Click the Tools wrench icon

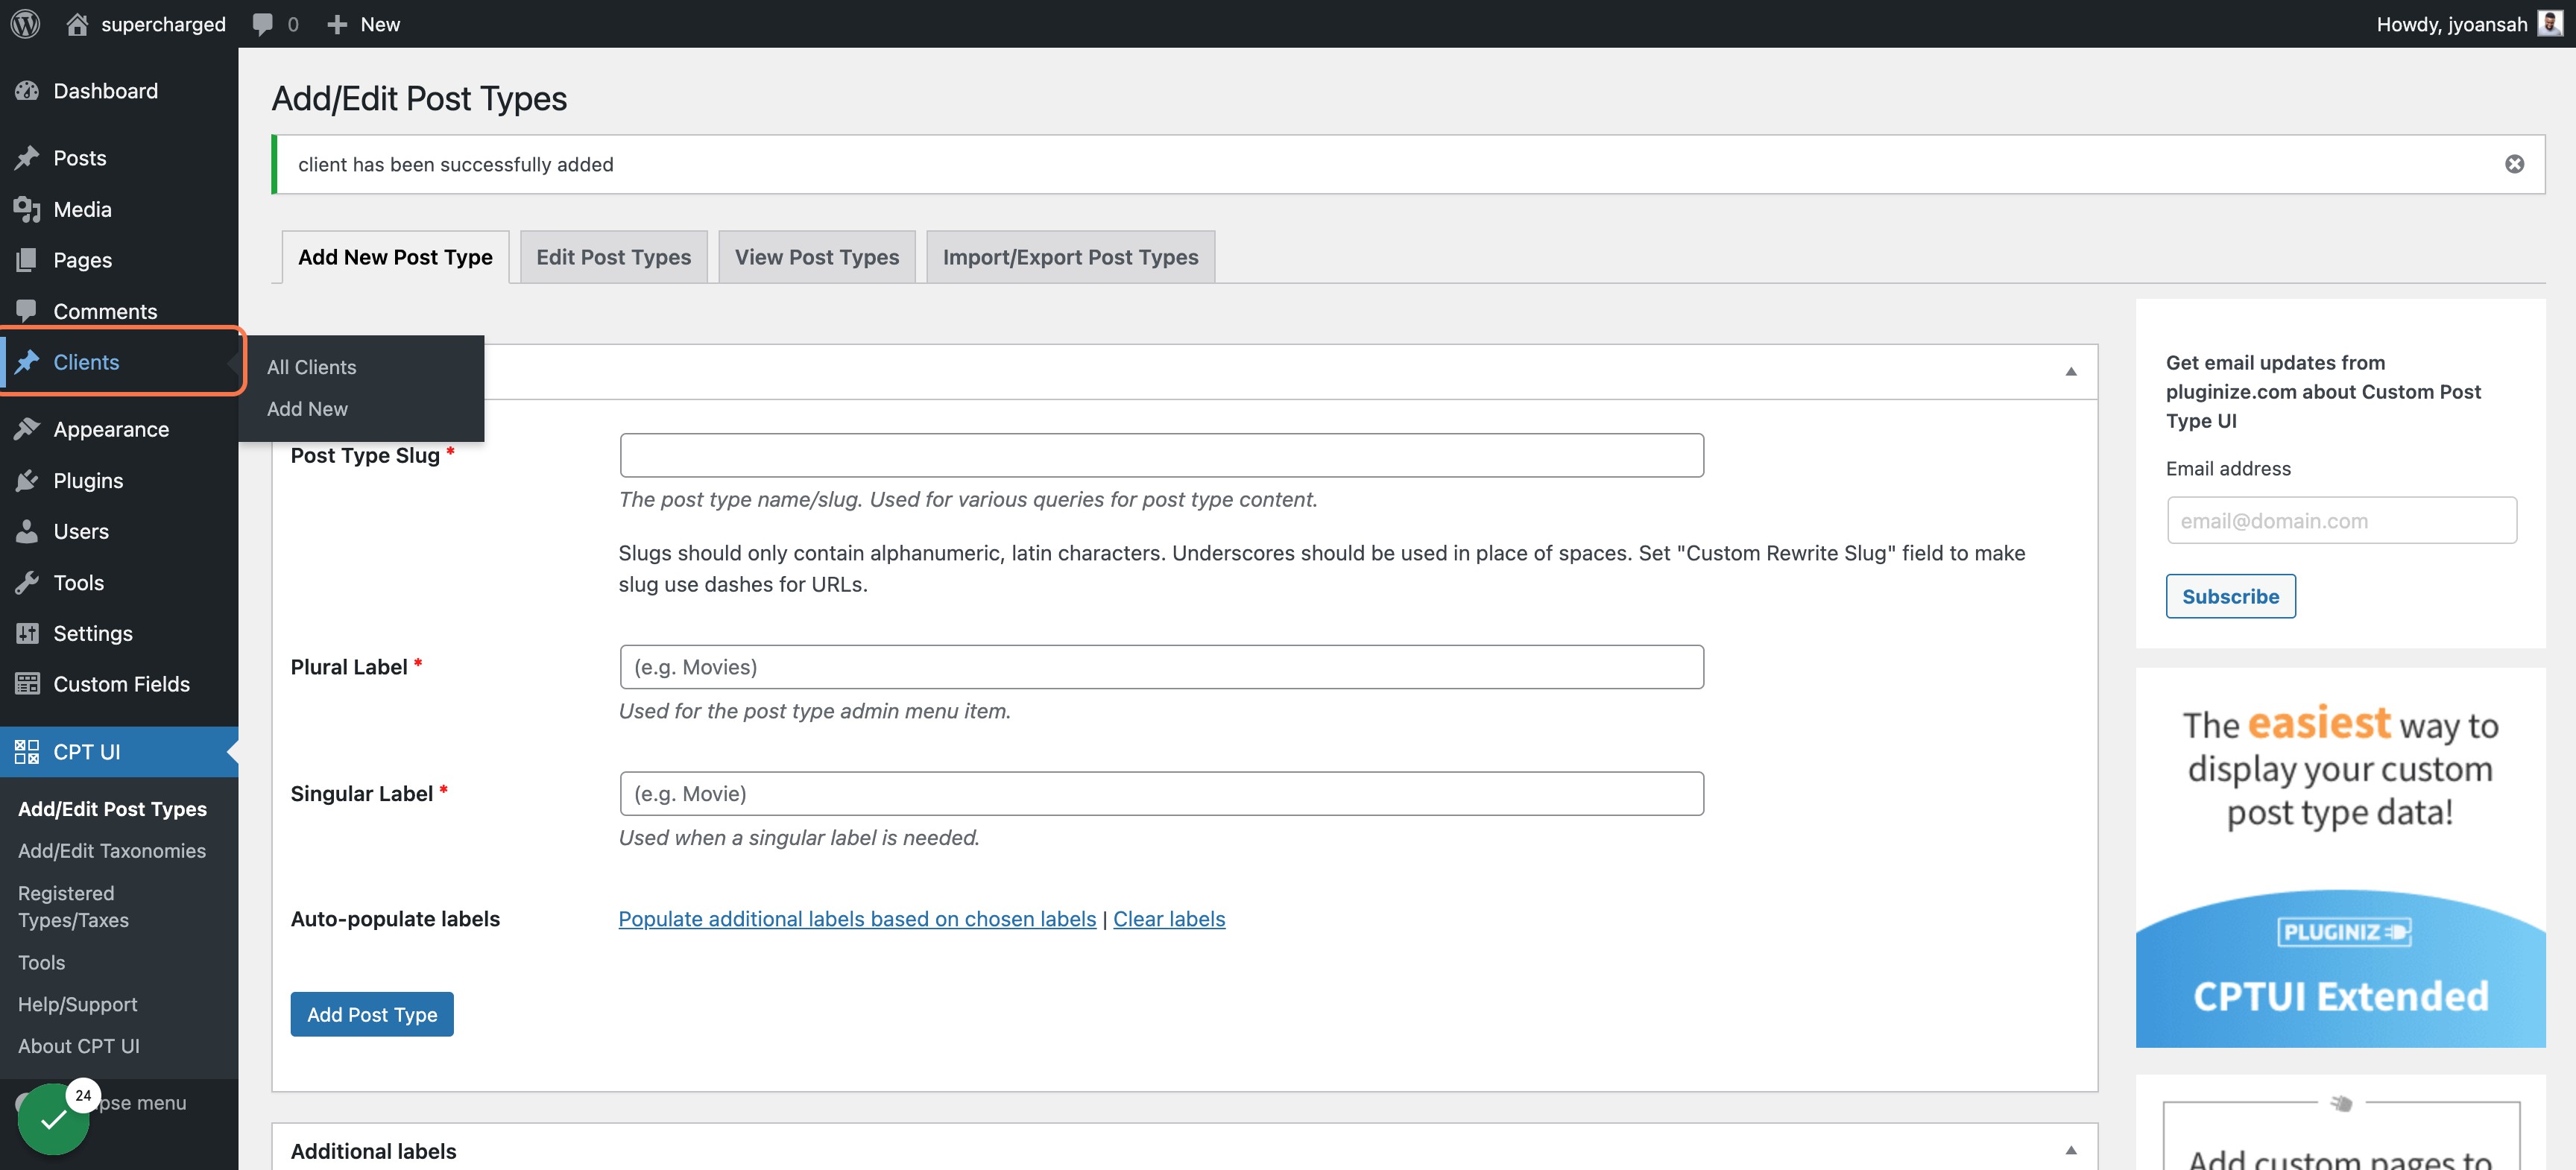coord(27,582)
